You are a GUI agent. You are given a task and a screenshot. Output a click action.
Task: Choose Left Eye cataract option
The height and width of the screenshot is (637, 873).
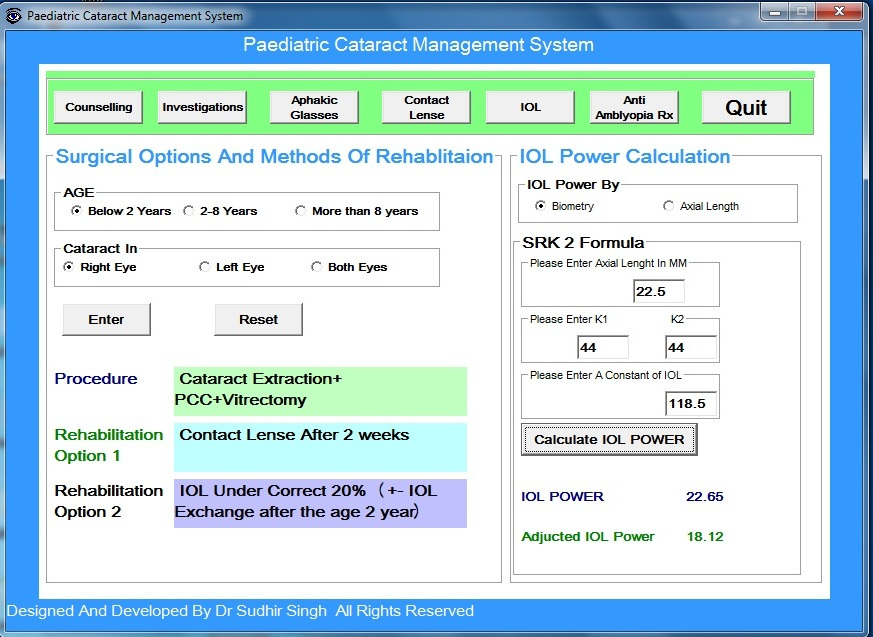[x=205, y=267]
